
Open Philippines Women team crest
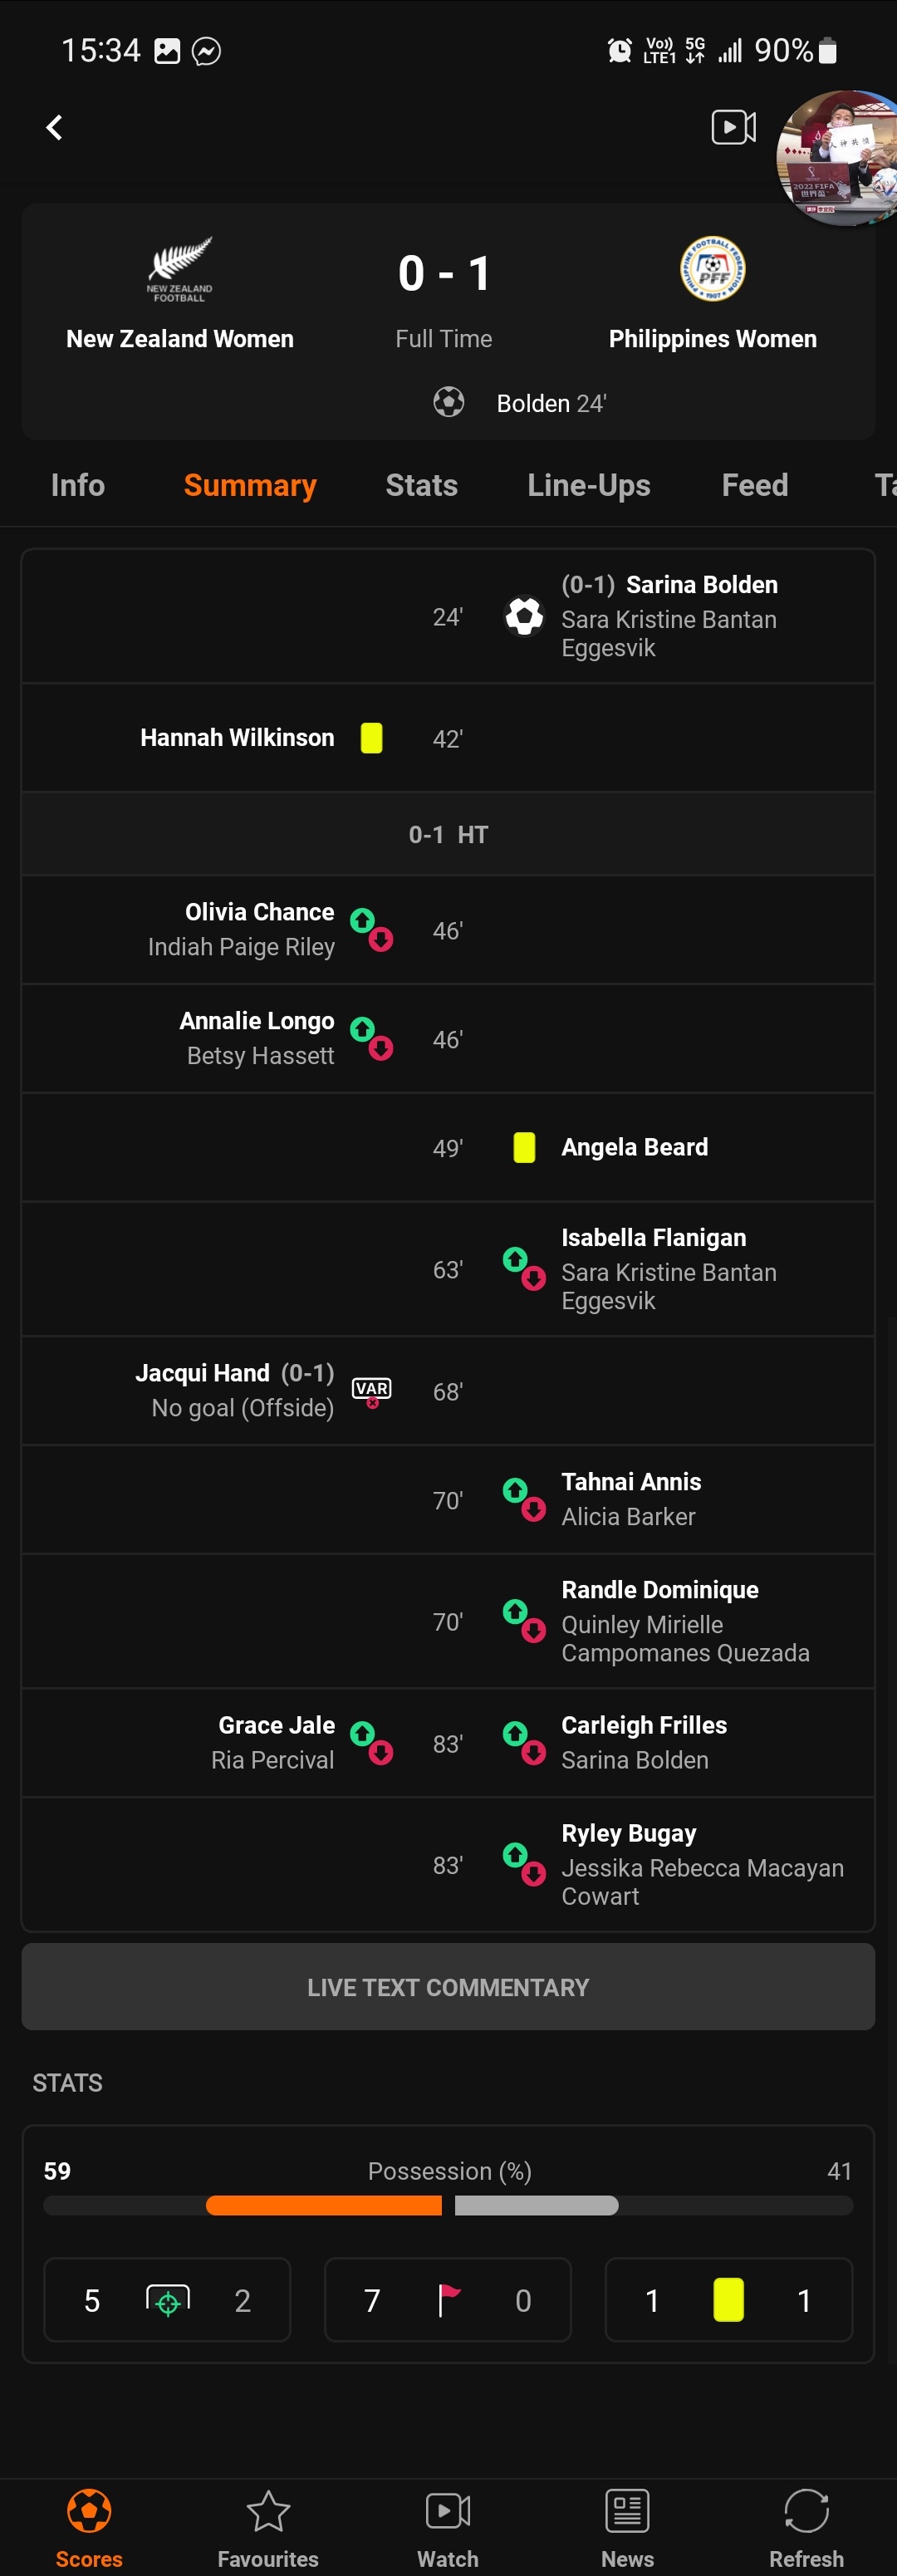pyautogui.click(x=712, y=269)
